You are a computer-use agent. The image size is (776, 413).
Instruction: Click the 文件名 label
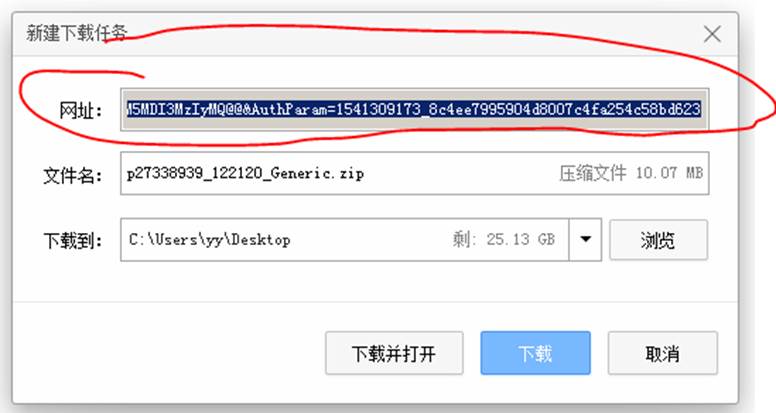click(x=72, y=175)
